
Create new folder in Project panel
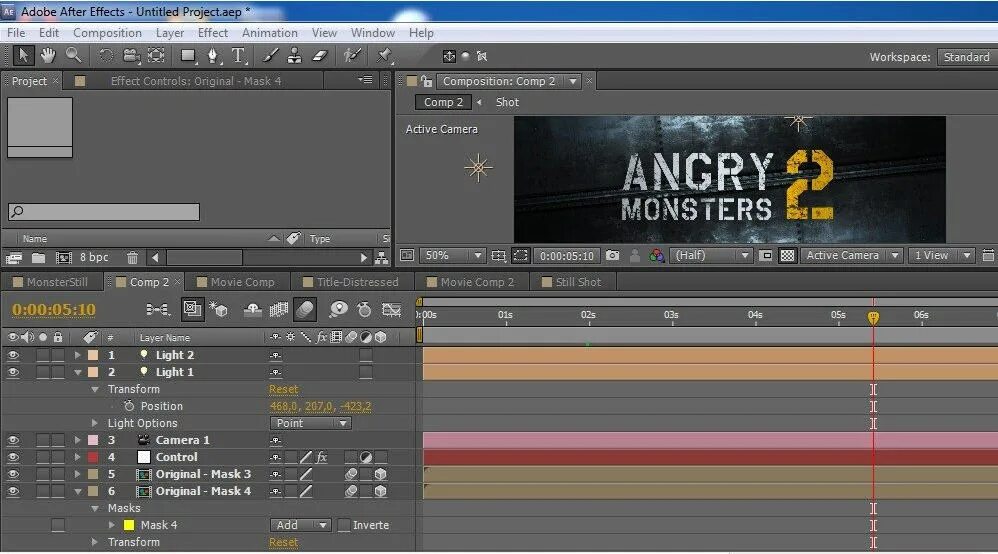coord(39,258)
